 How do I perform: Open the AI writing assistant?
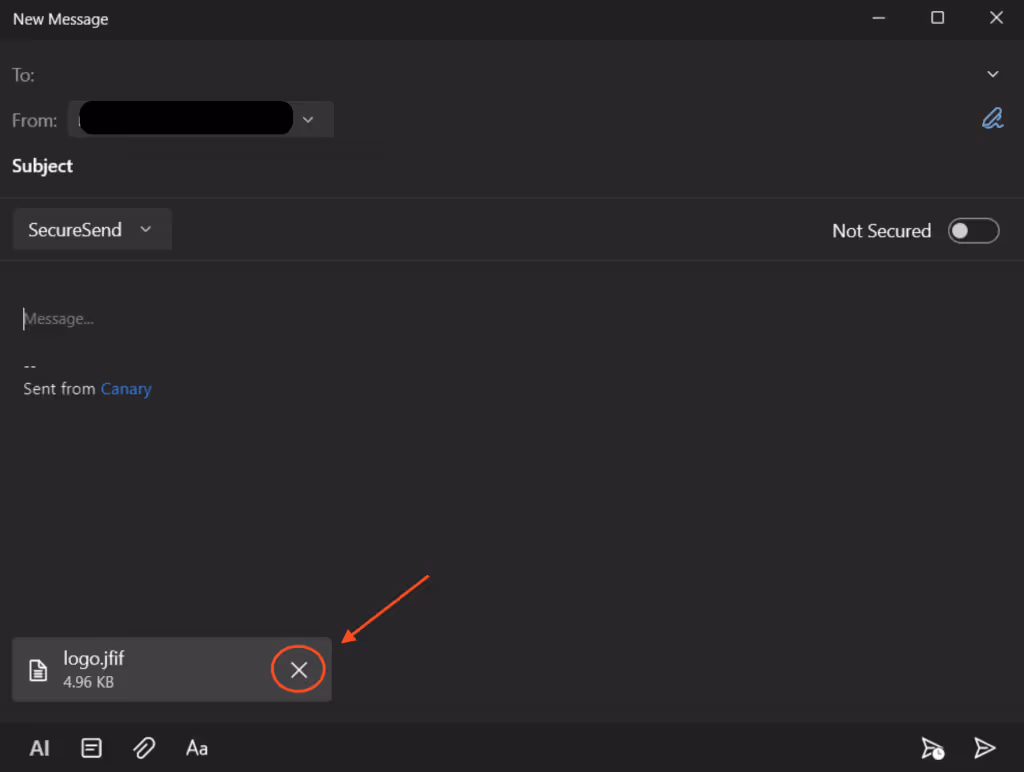(39, 748)
